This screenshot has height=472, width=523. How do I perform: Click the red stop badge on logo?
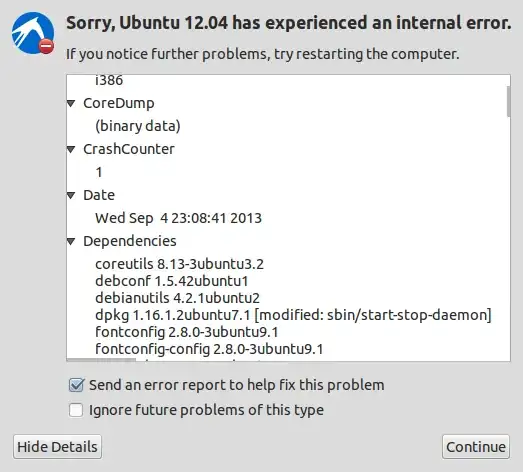click(46, 46)
